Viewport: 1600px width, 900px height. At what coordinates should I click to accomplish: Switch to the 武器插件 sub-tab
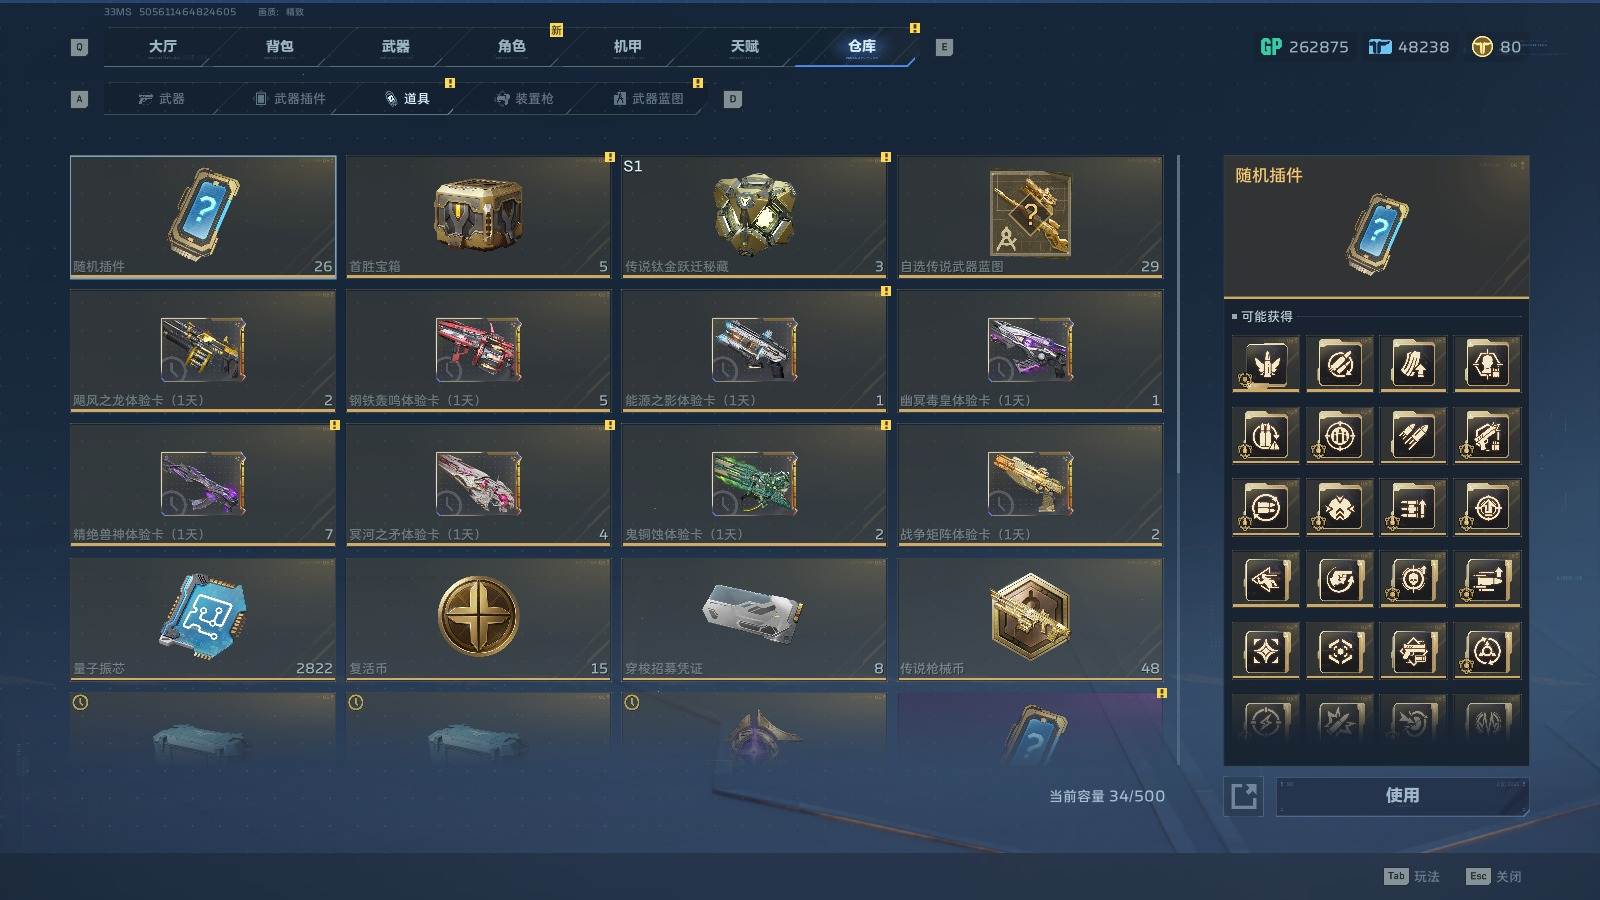point(290,98)
